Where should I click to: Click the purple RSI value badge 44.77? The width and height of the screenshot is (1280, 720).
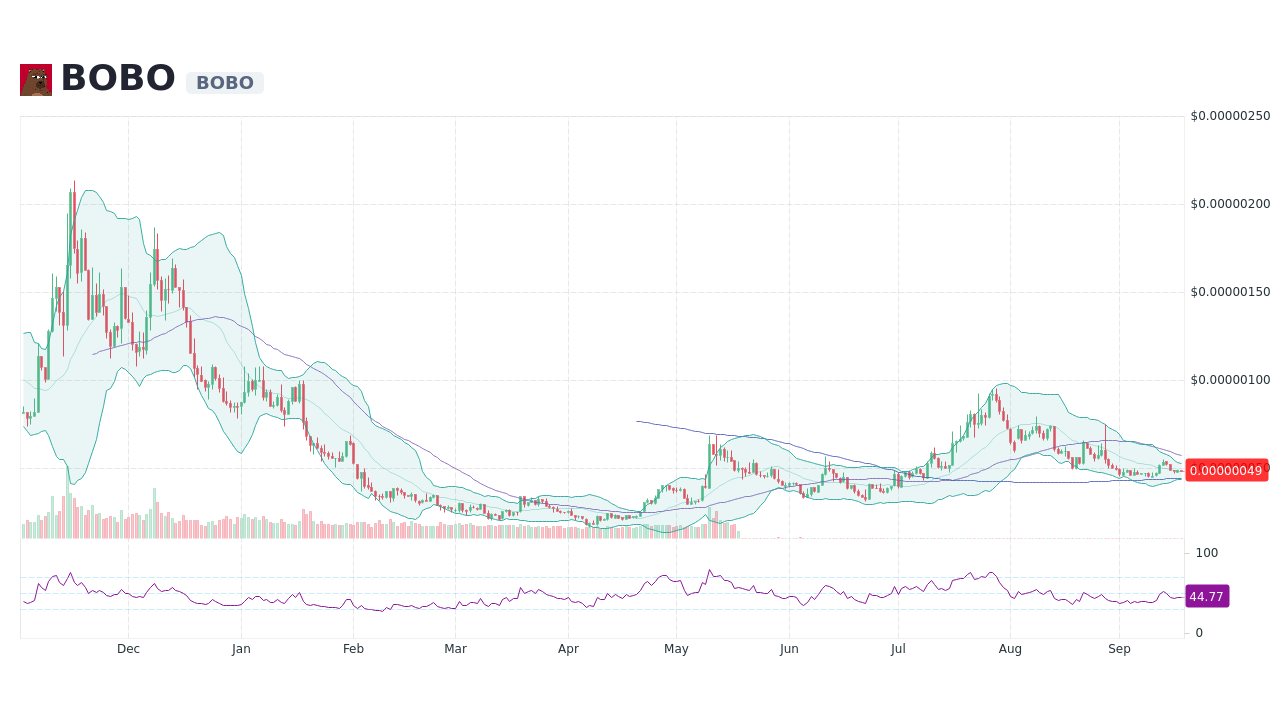tap(1207, 596)
